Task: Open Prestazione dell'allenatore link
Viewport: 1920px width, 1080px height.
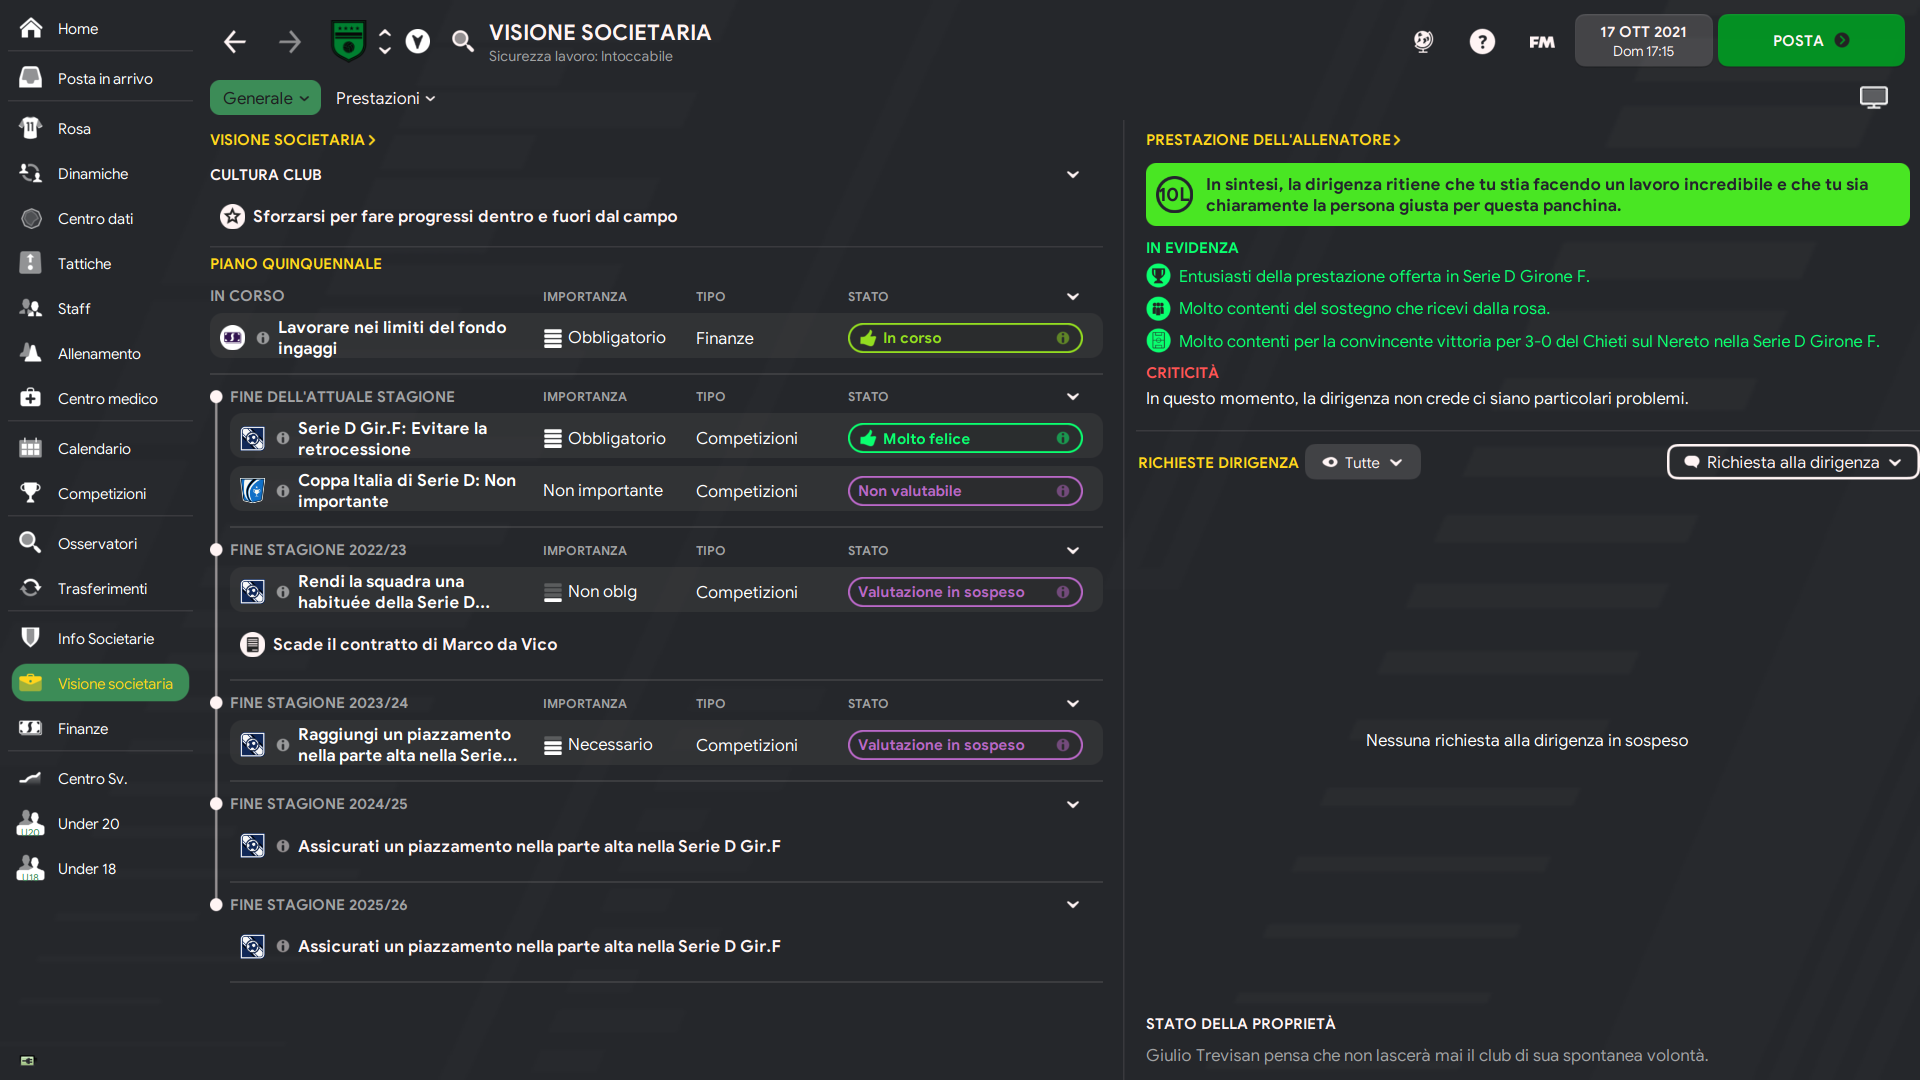Action: (1272, 140)
